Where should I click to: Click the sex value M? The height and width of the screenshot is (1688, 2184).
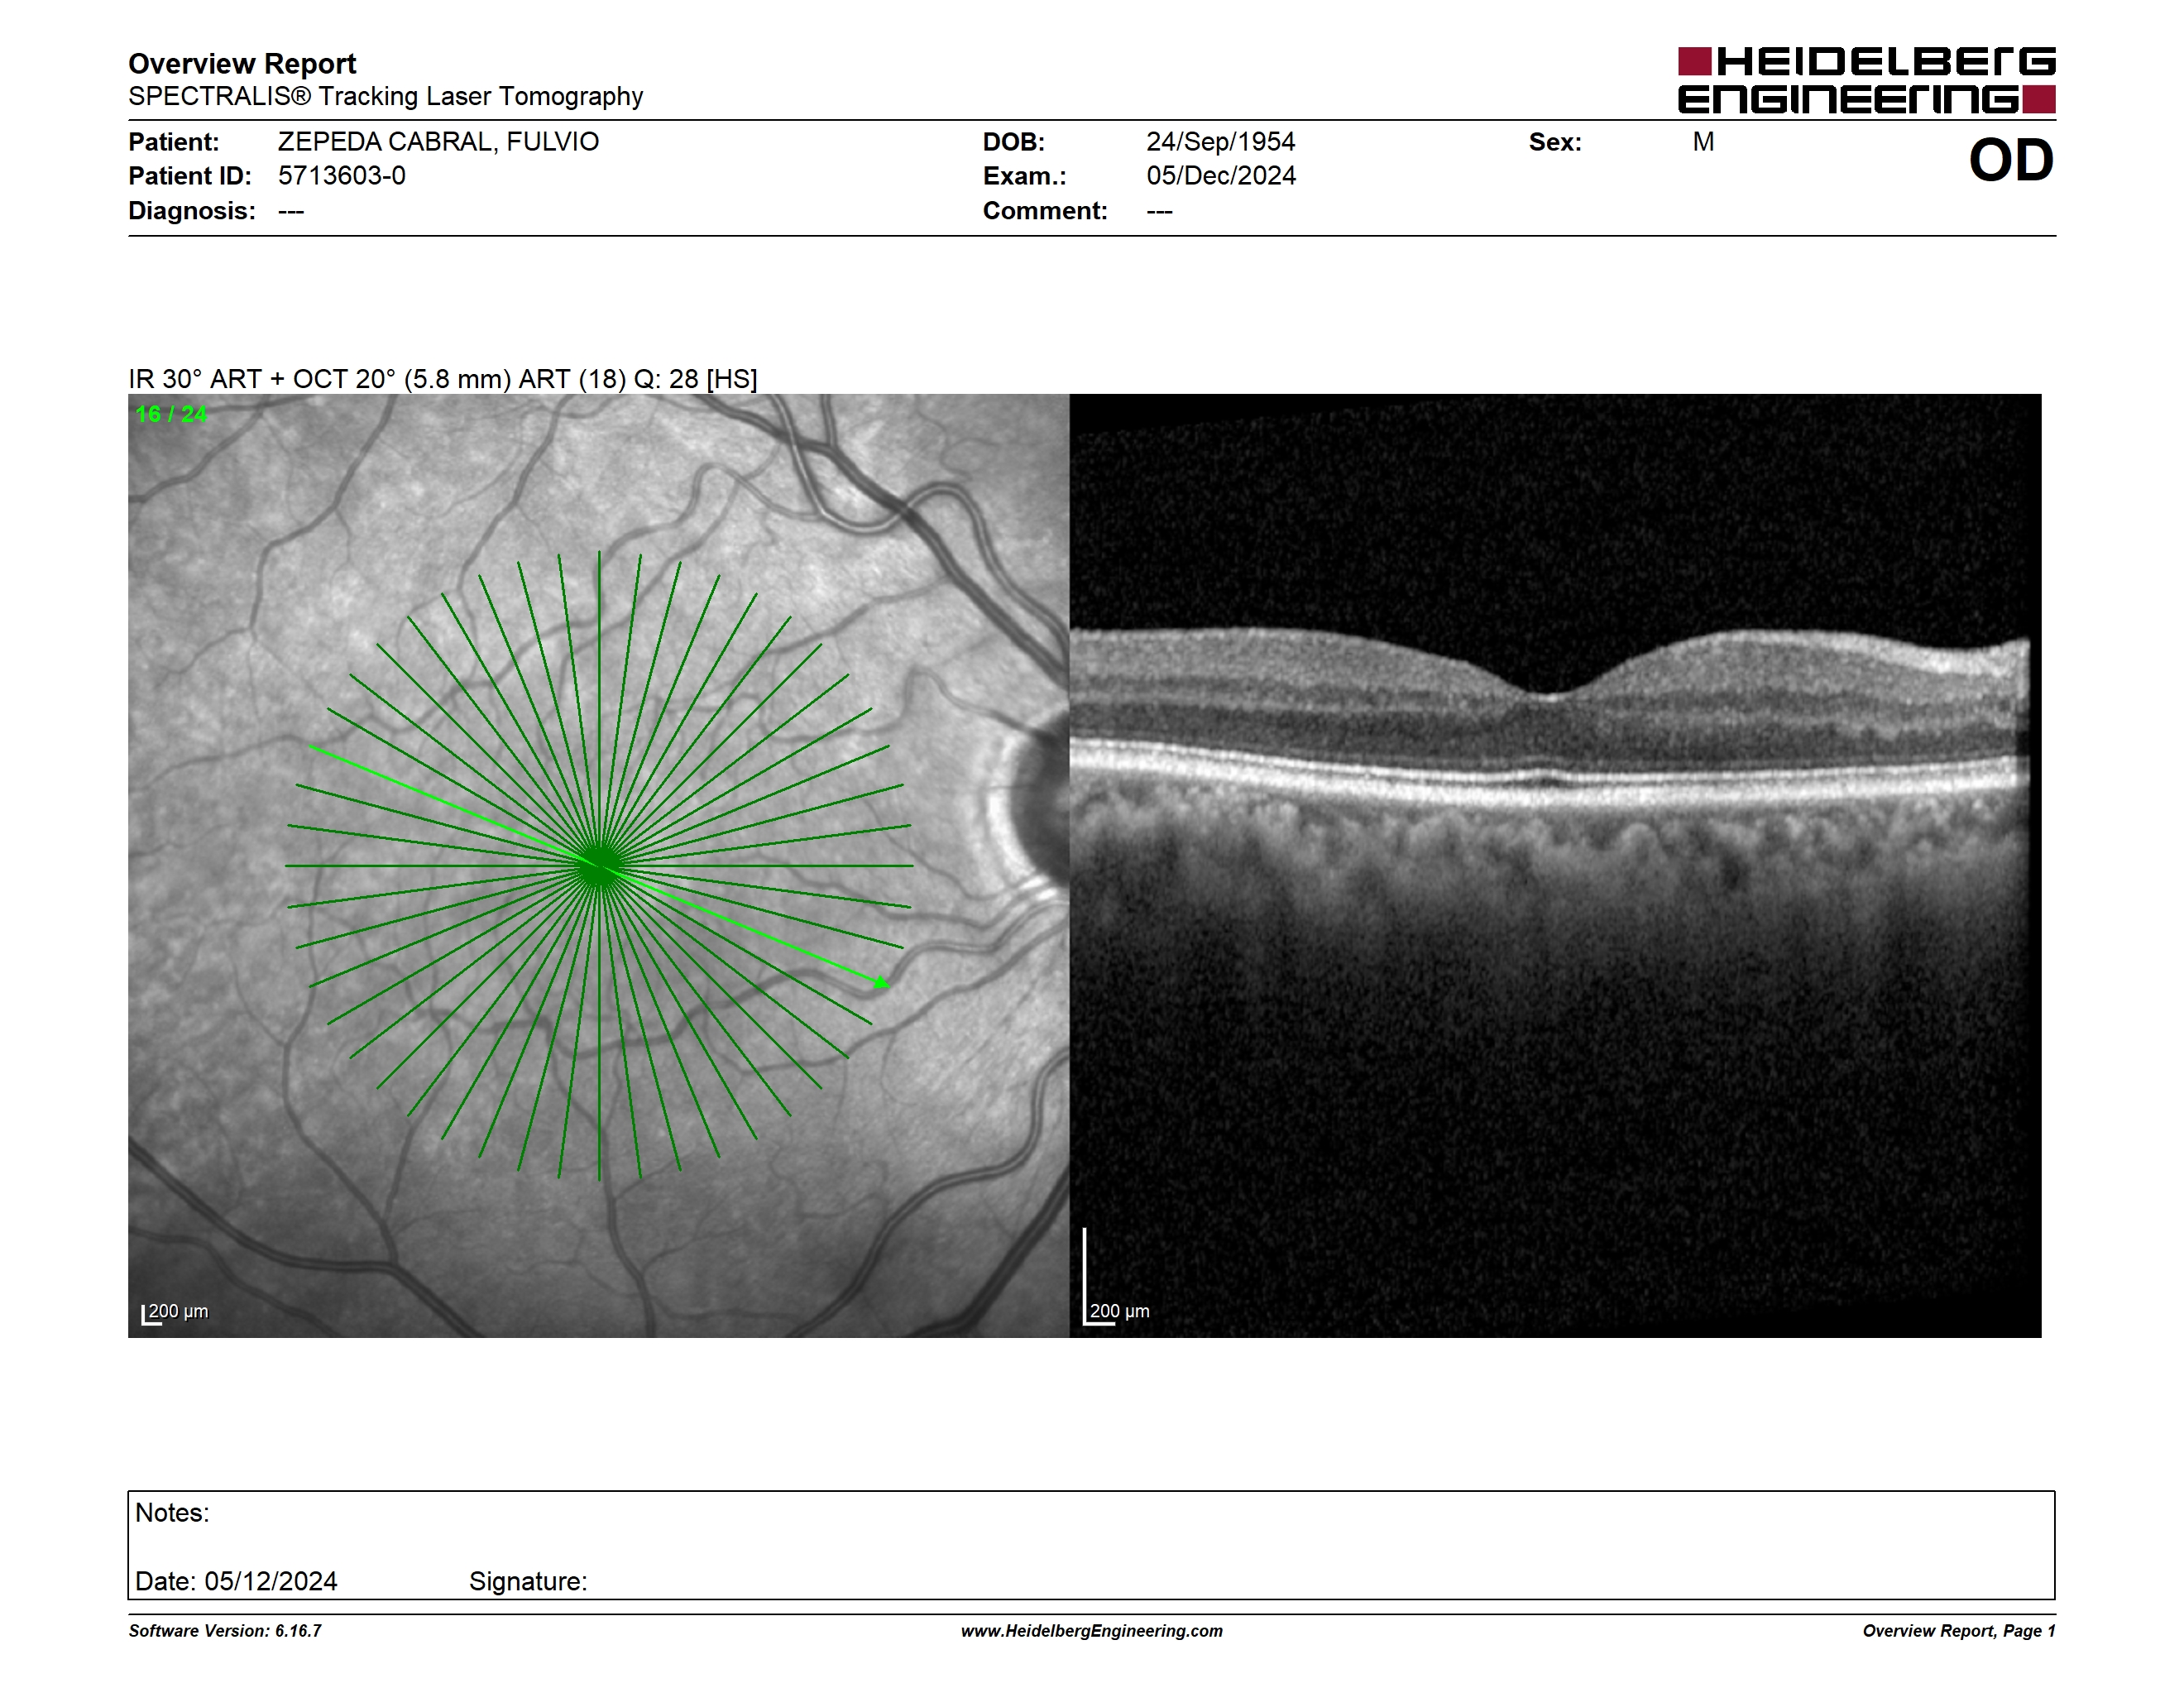click(x=1703, y=142)
